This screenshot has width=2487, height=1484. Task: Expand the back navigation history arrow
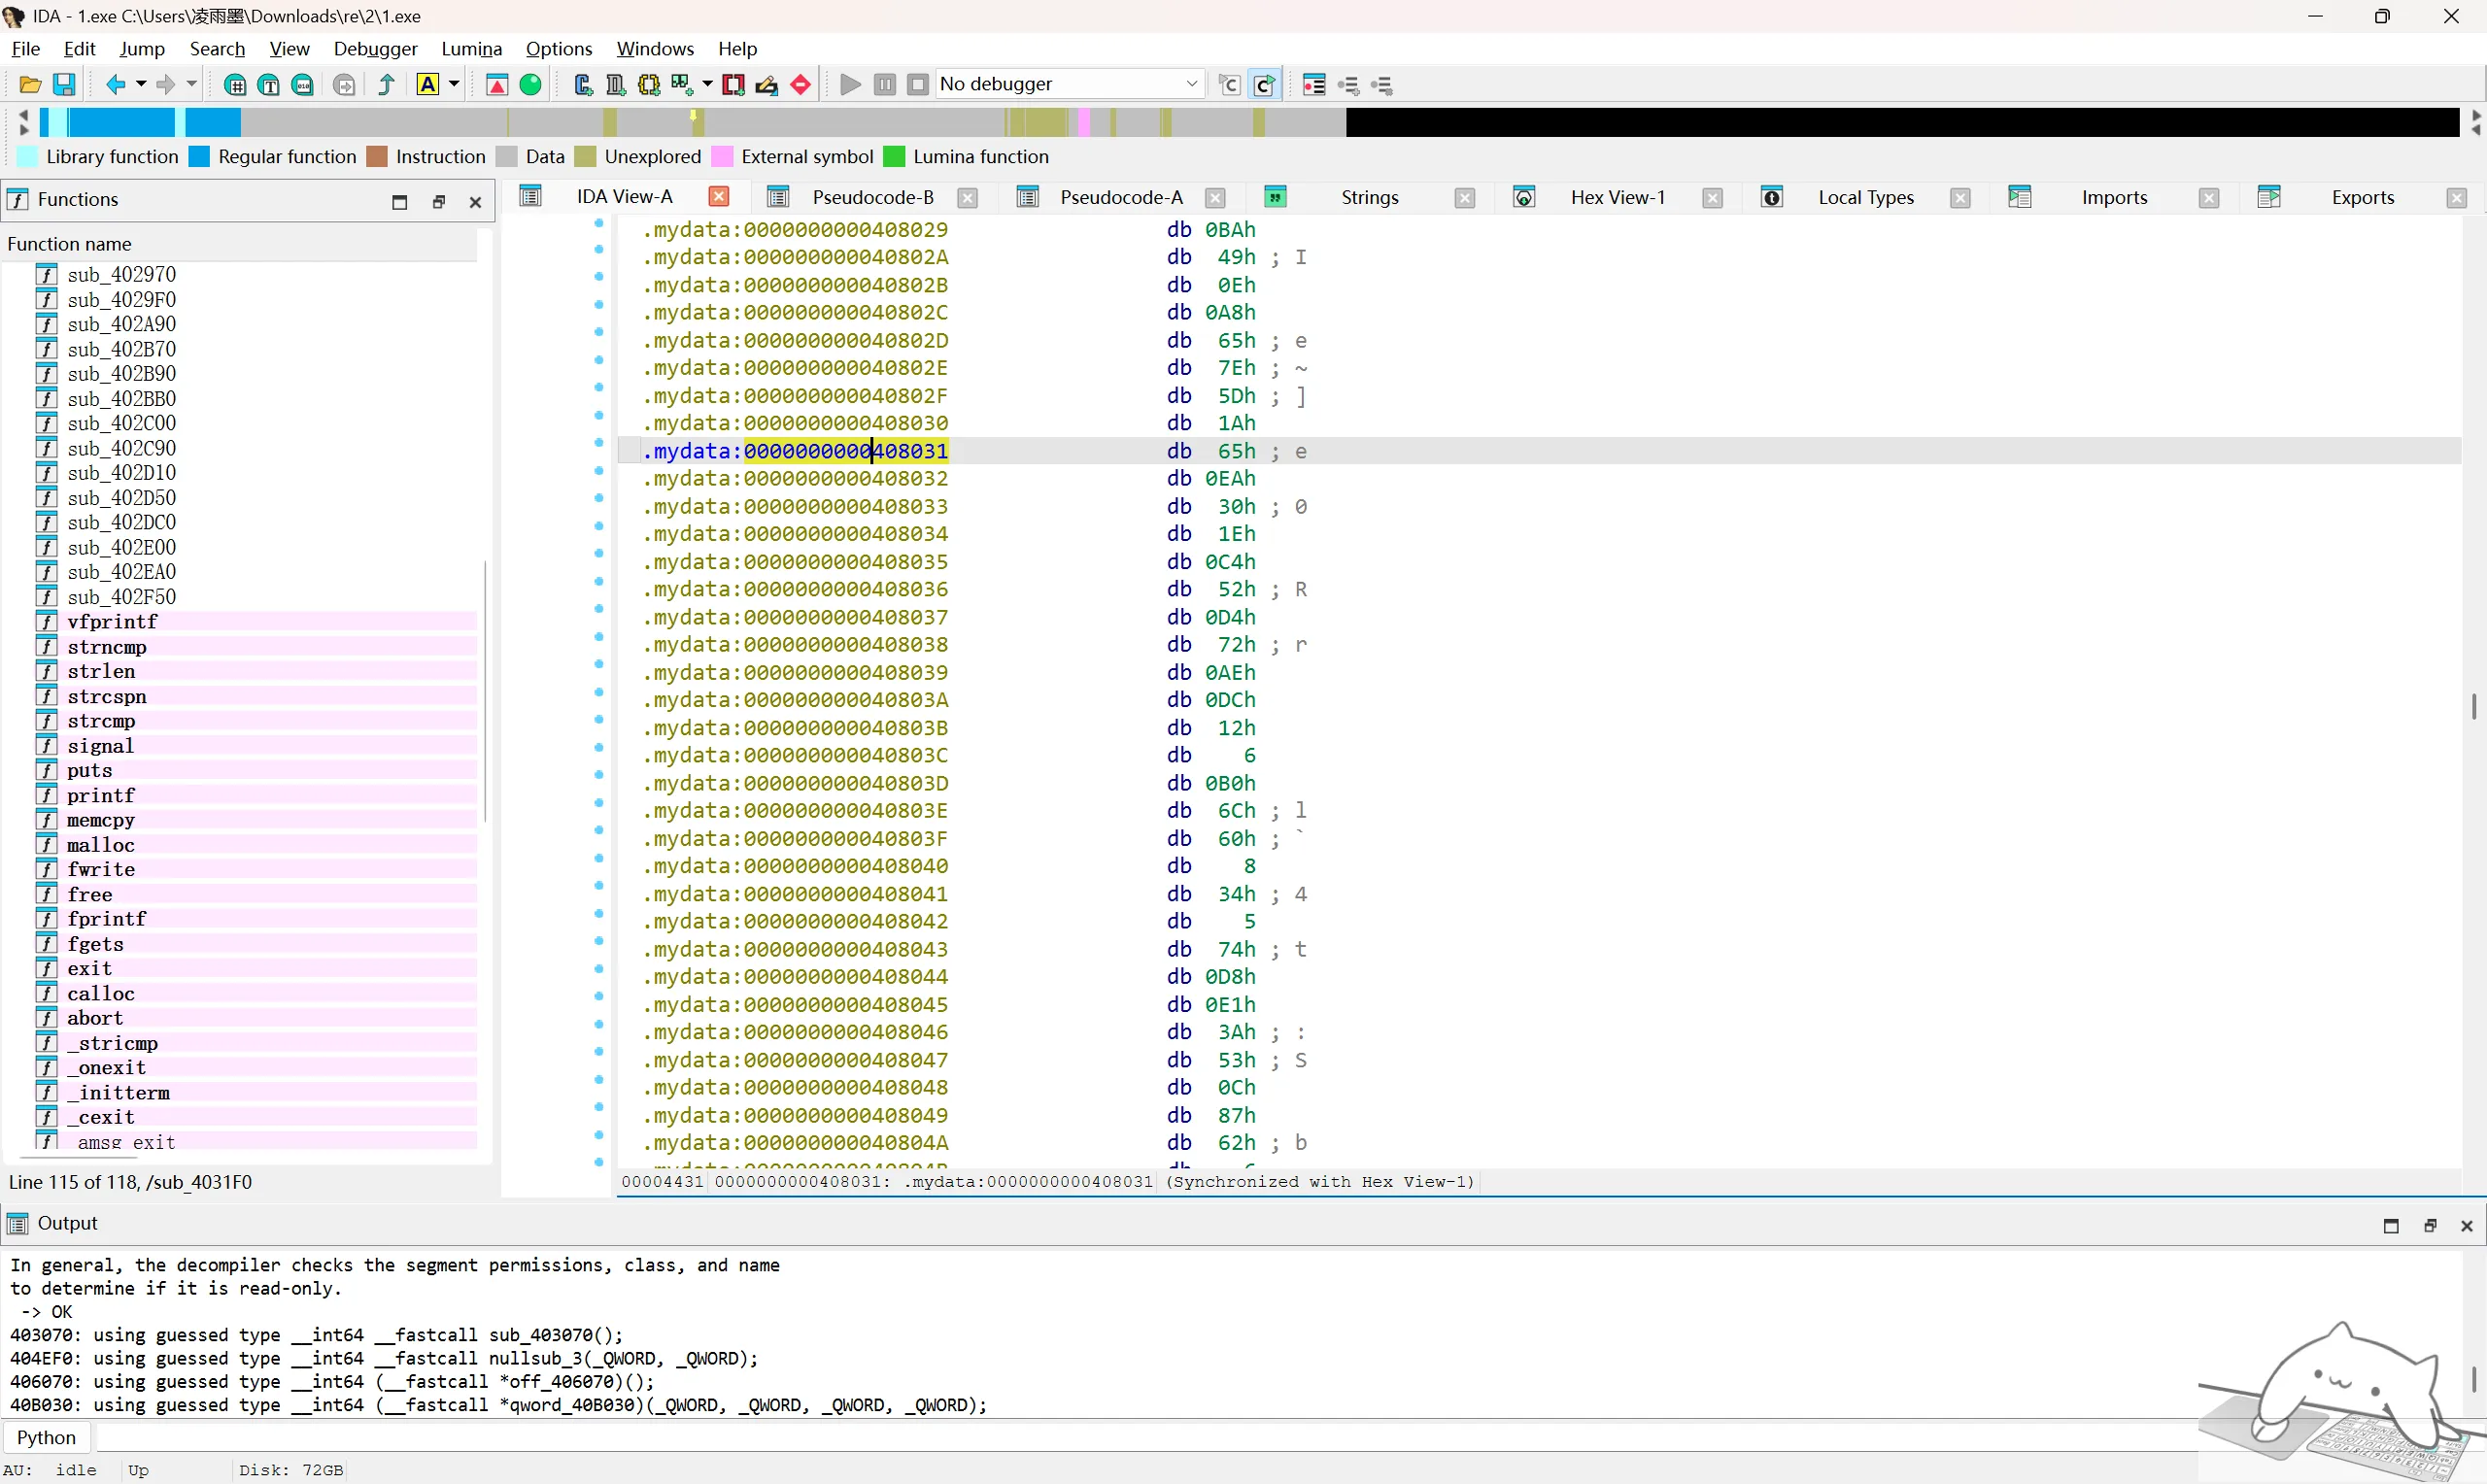(x=141, y=85)
